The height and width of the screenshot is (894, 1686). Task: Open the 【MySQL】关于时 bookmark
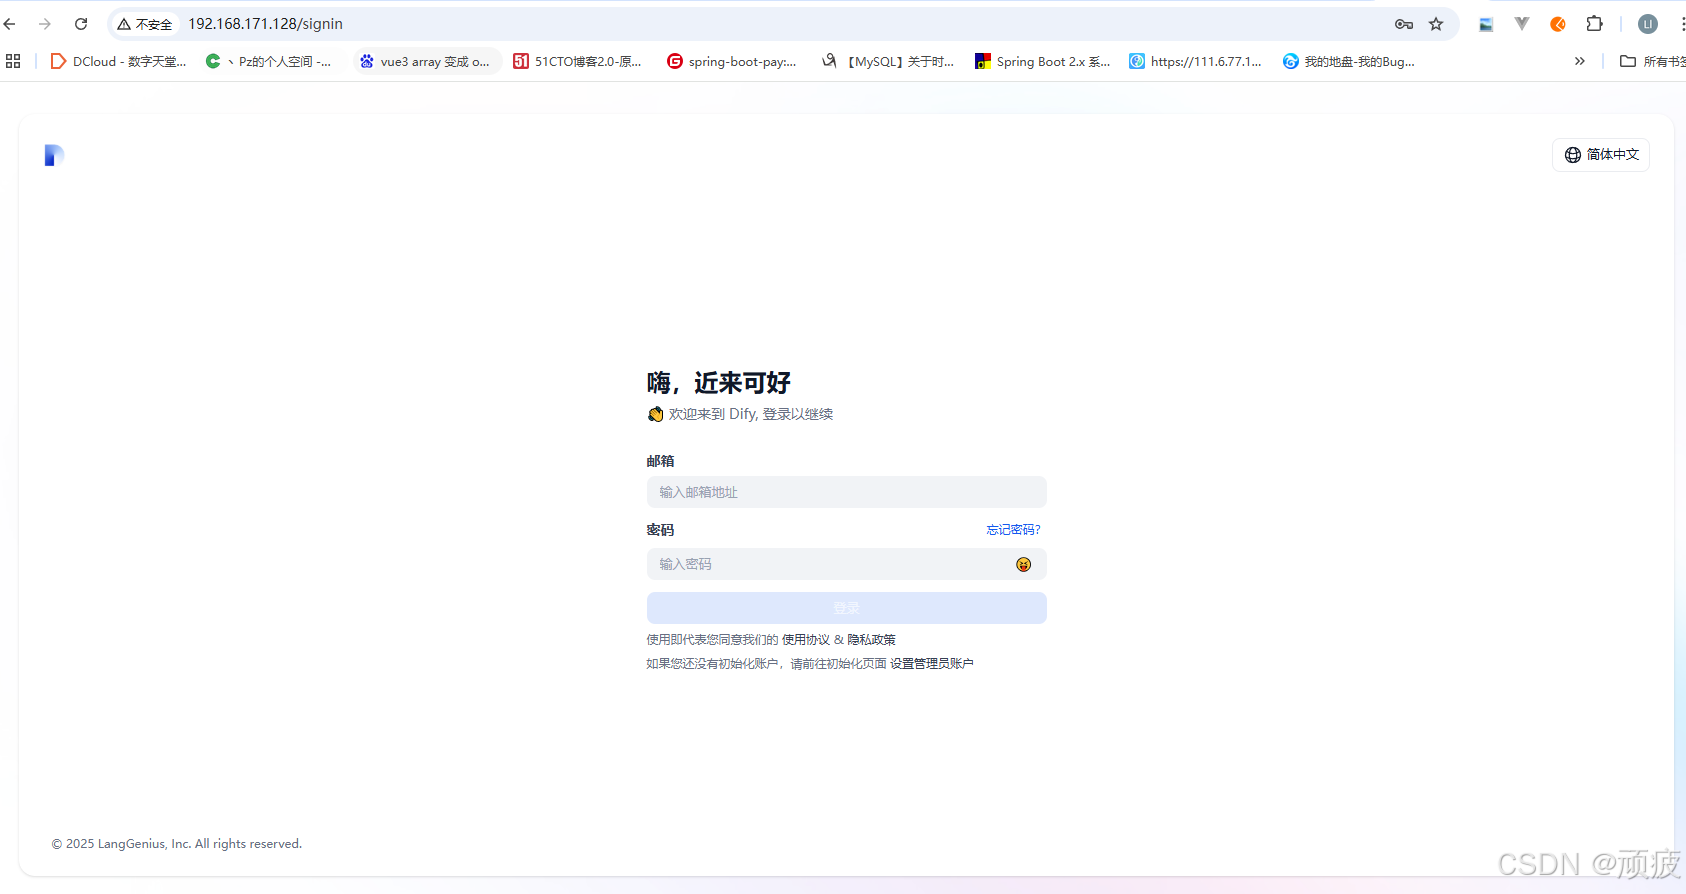coord(888,61)
